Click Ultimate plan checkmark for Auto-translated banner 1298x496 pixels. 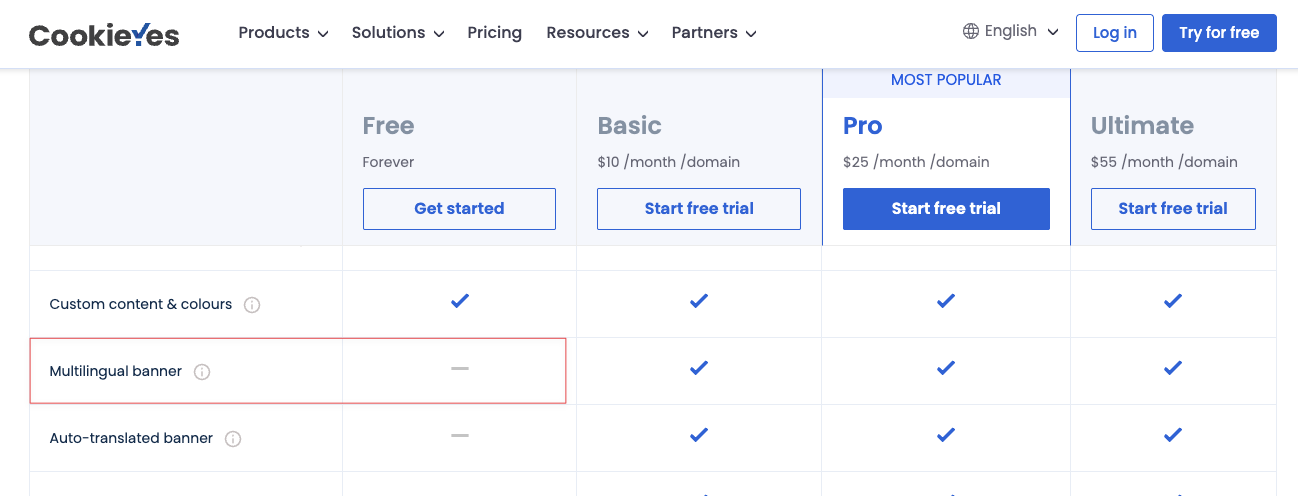tap(1173, 435)
